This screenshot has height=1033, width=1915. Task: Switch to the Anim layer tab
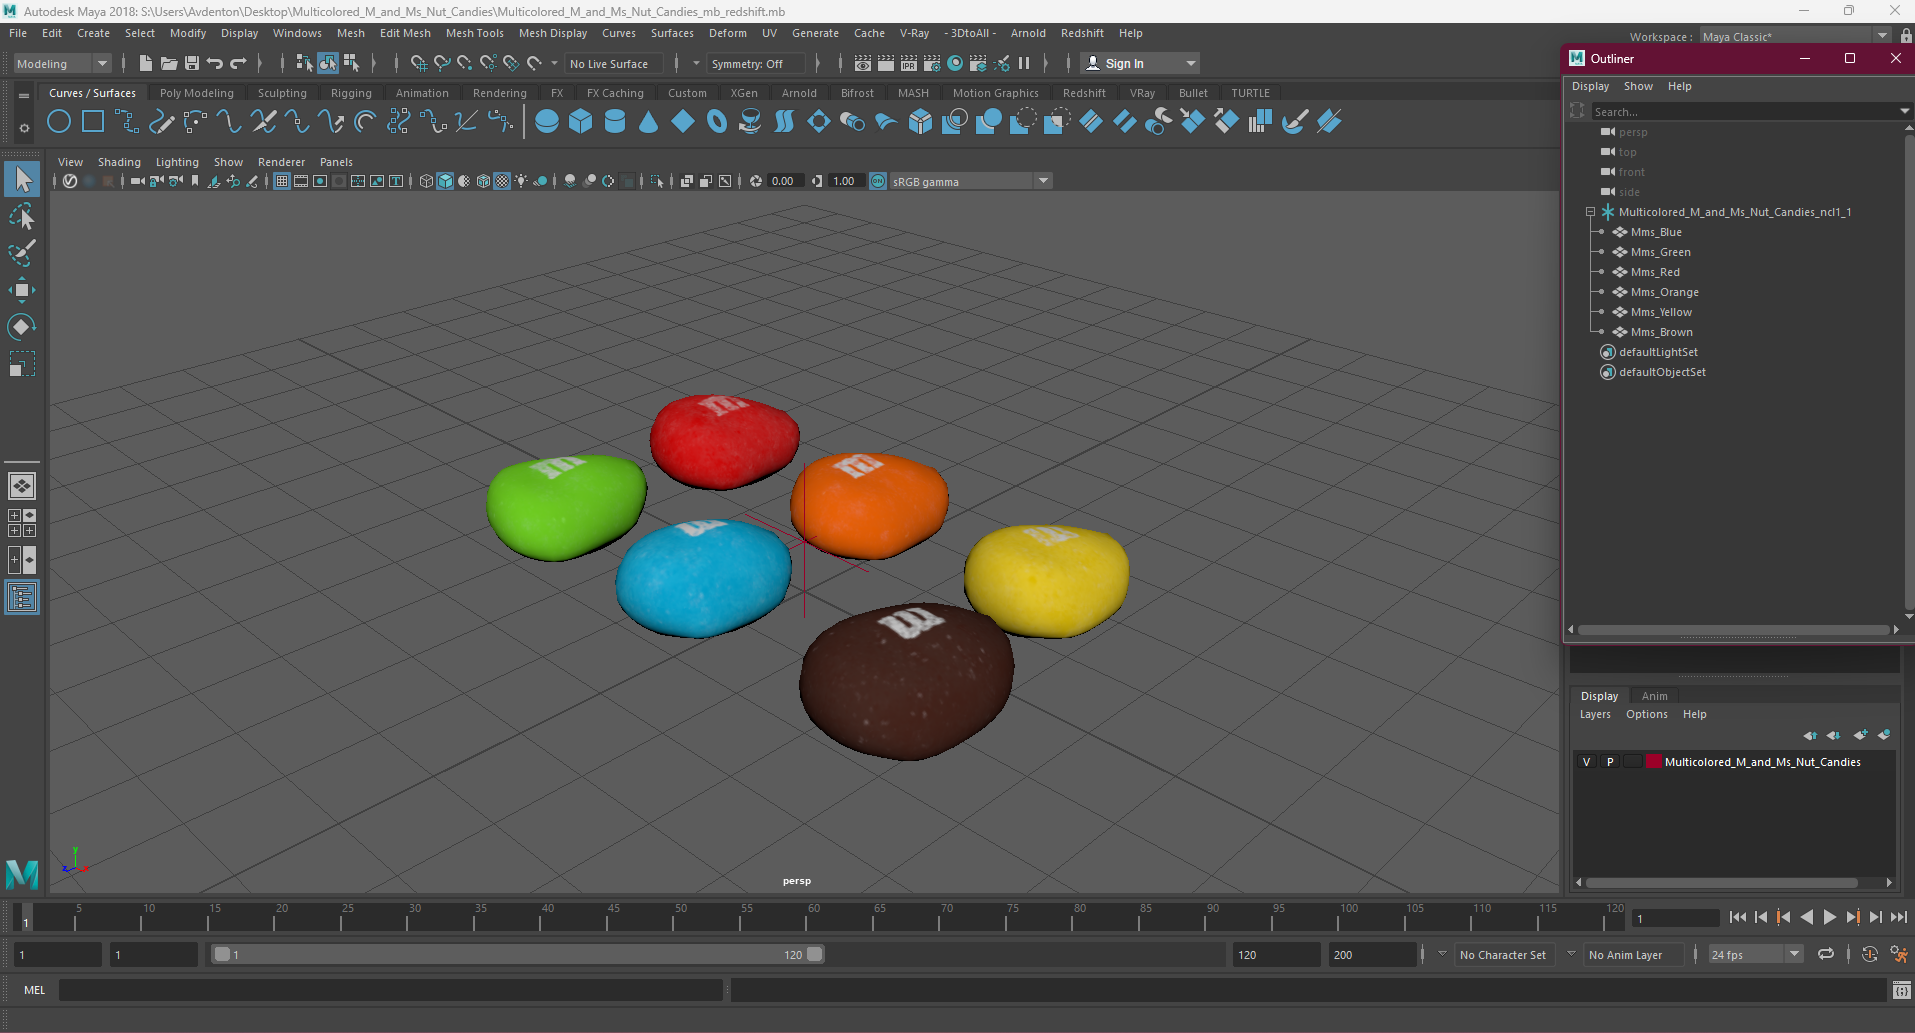pos(1654,696)
